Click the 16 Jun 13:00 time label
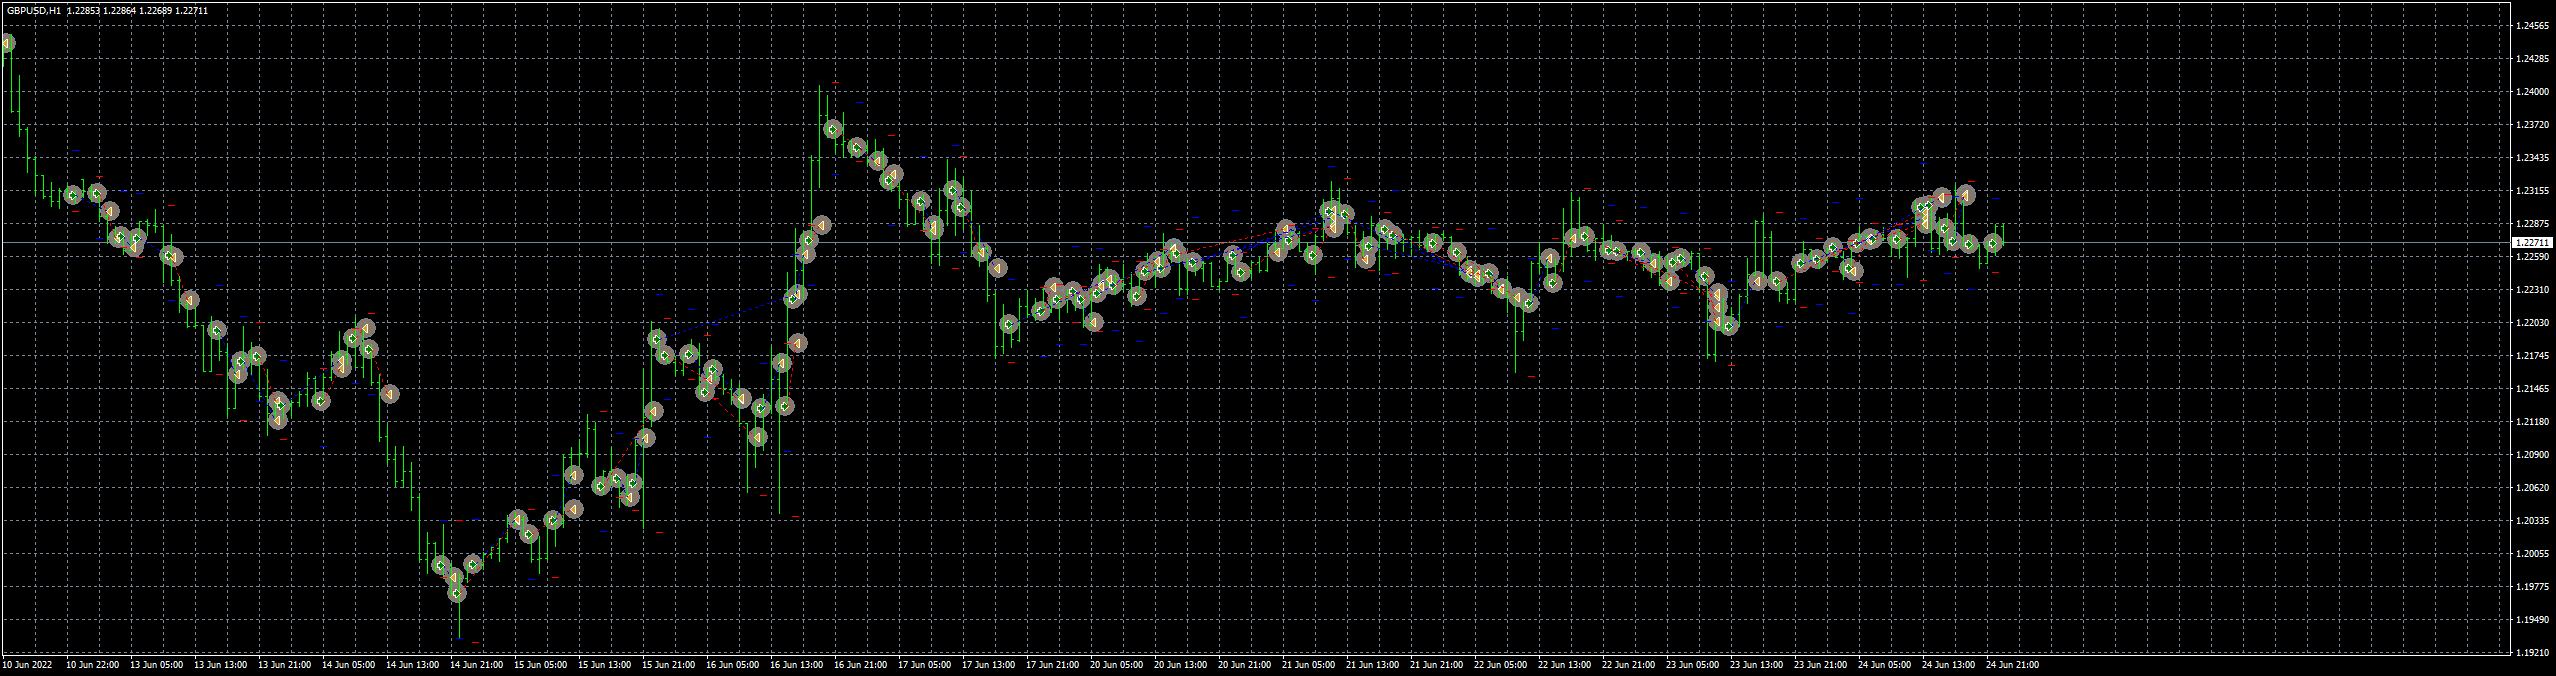2556x676 pixels. click(x=797, y=665)
